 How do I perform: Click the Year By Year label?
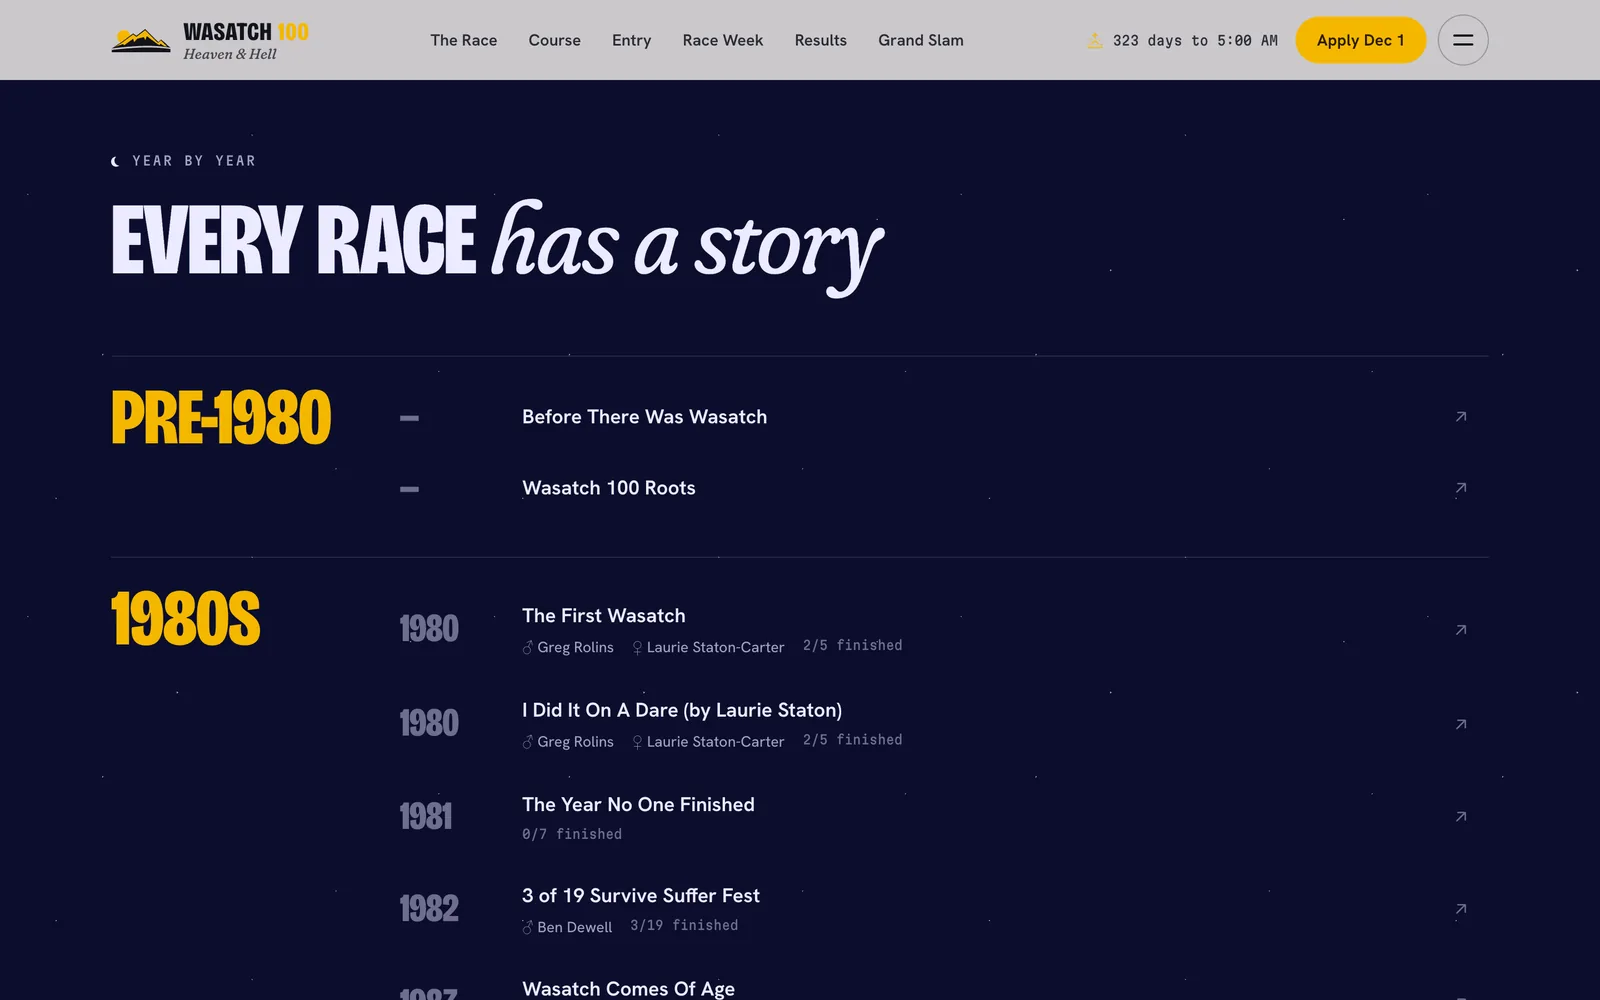click(194, 161)
